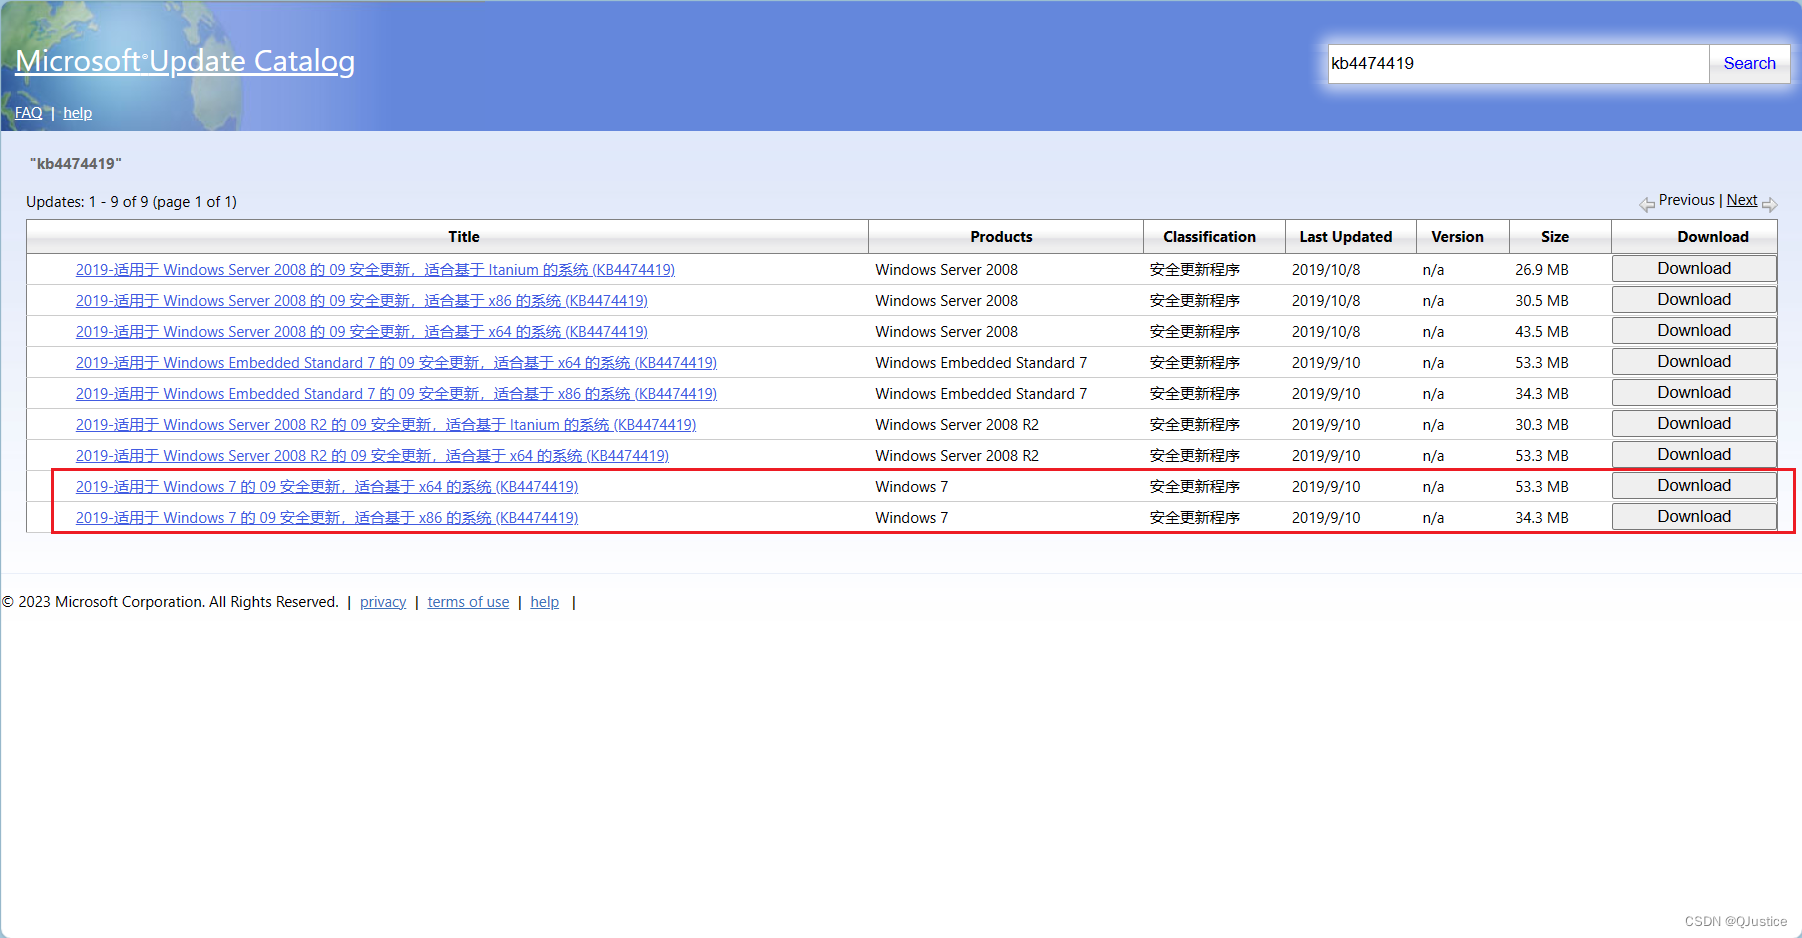Click the Previous page text

click(1687, 200)
